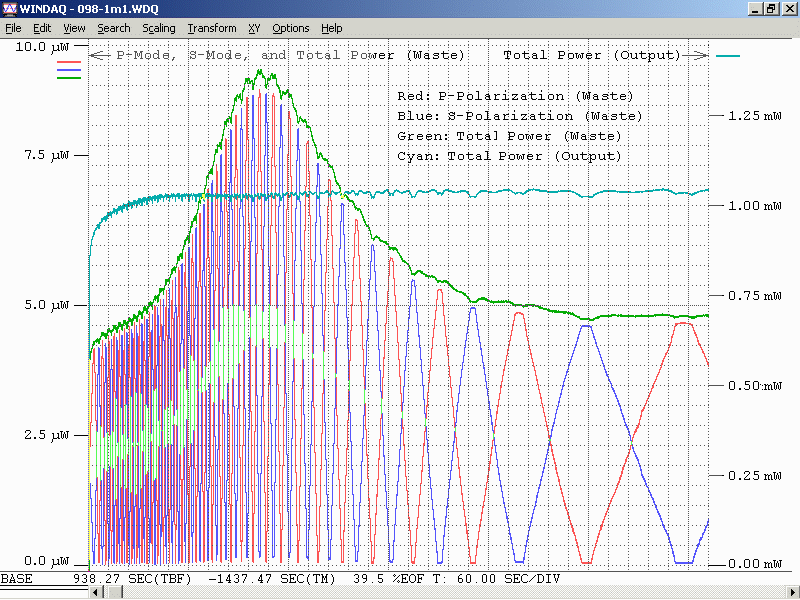Click the red P-Mode legend line
The width and height of the screenshot is (800, 600).
(69, 62)
